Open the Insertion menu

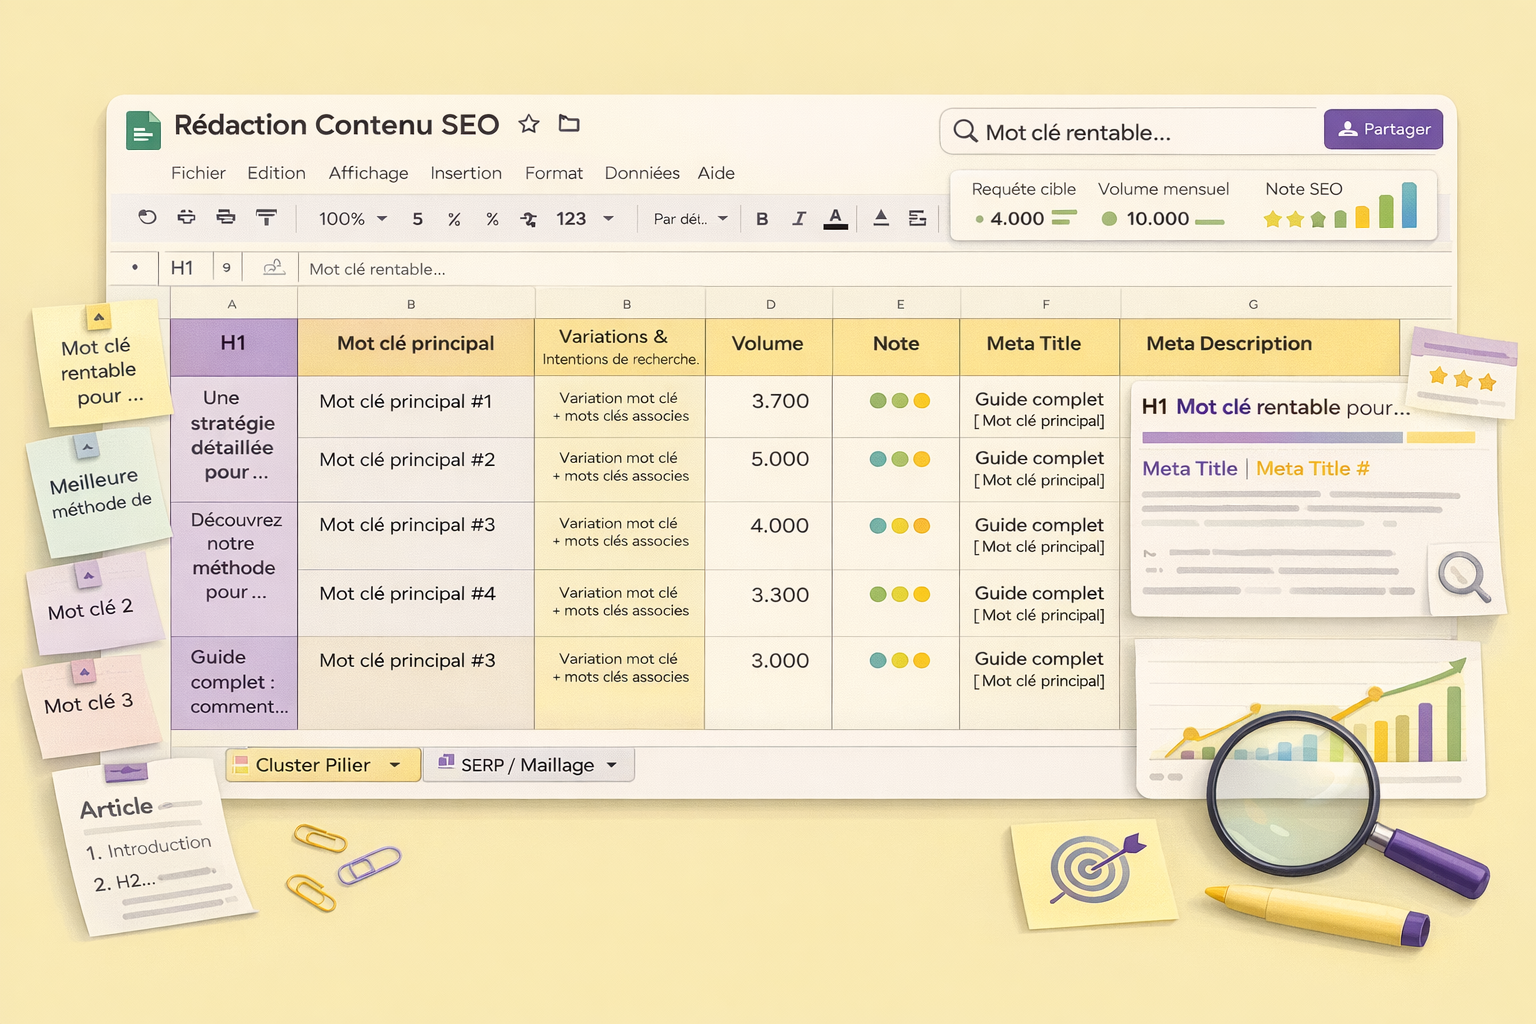point(466,173)
